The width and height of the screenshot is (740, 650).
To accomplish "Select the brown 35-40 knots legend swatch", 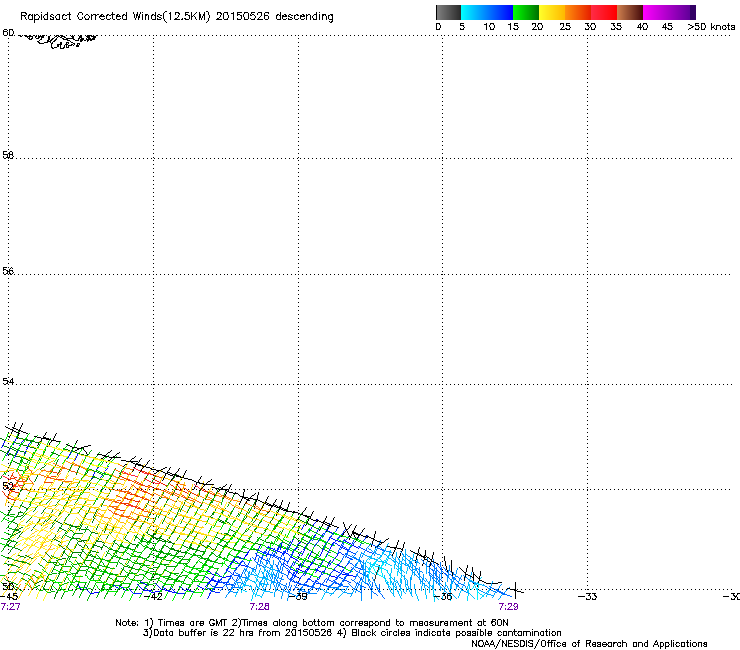I will click(630, 12).
